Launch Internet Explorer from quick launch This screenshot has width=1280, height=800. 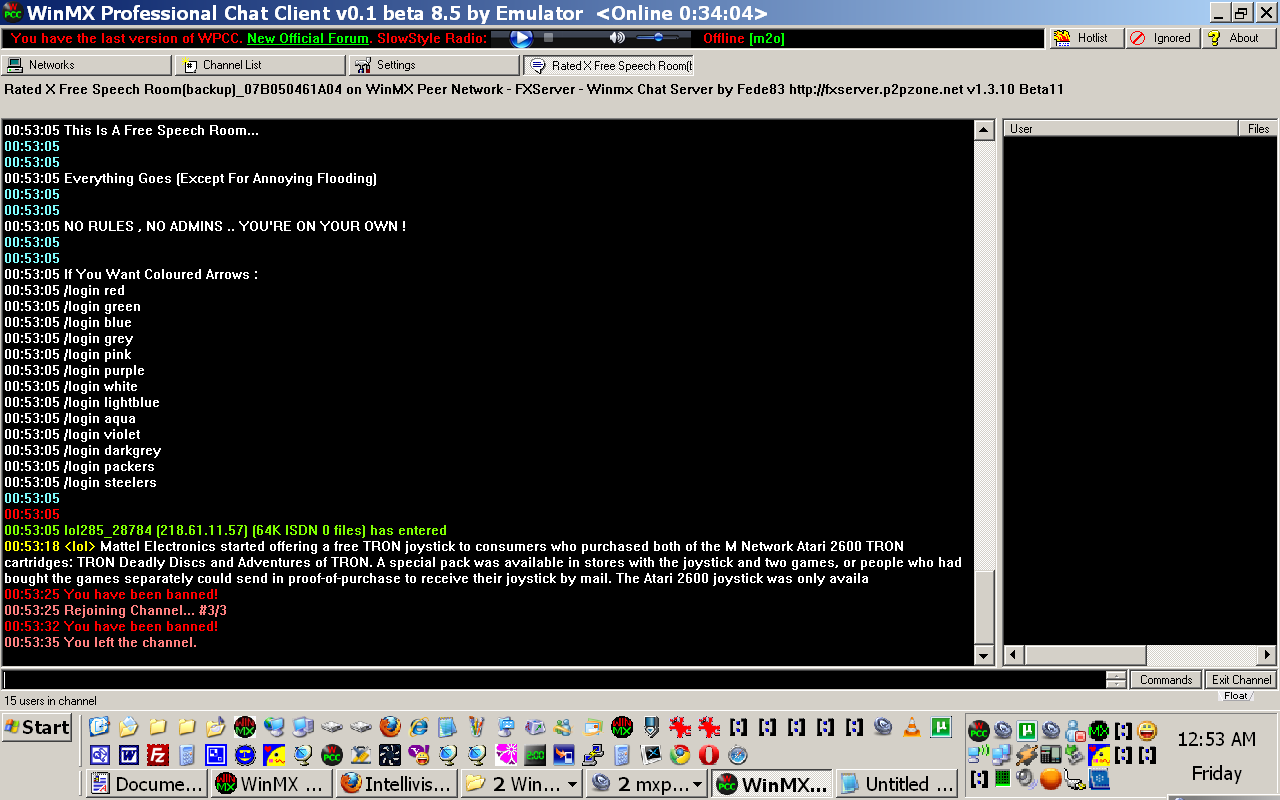[419, 727]
